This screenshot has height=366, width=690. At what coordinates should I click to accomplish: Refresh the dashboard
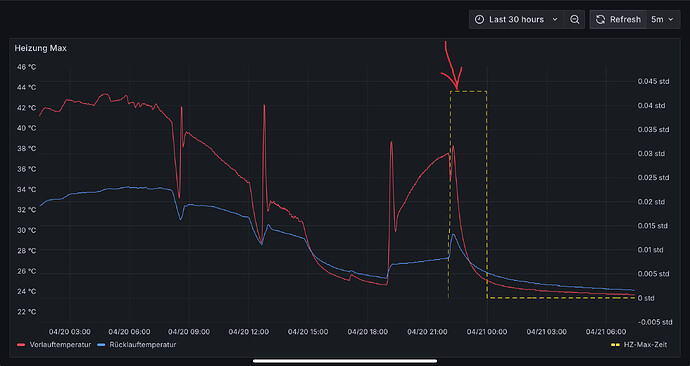[618, 20]
